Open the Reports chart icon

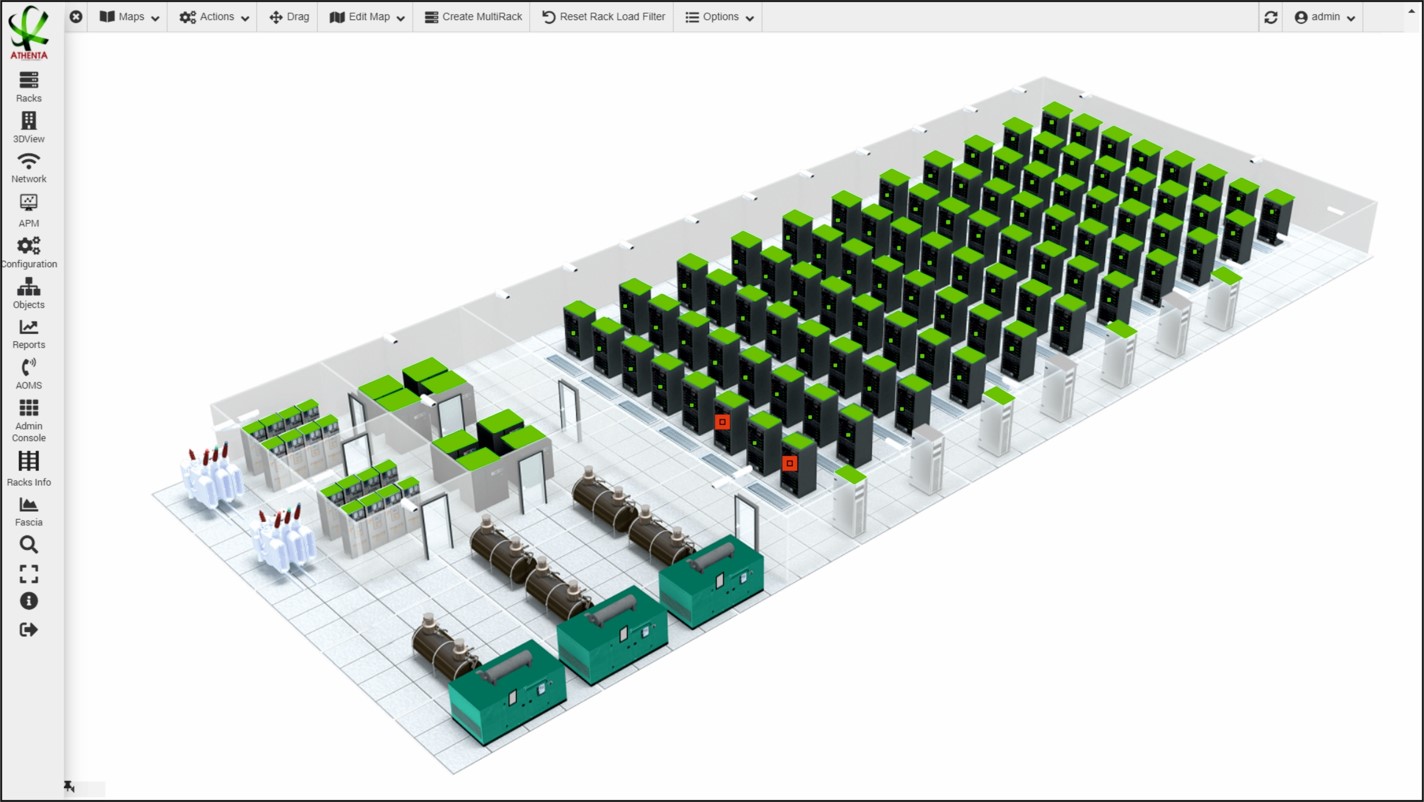29,333
